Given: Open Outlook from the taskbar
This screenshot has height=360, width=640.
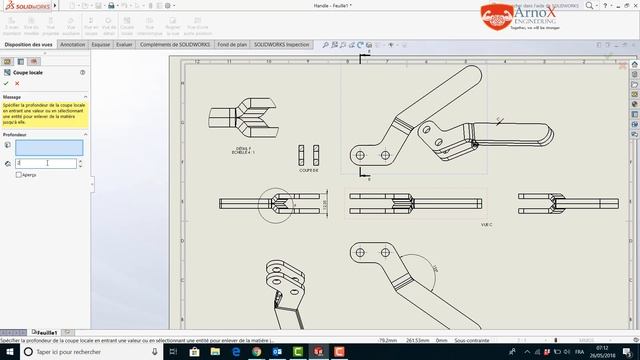Looking at the screenshot, I should [x=277, y=352].
